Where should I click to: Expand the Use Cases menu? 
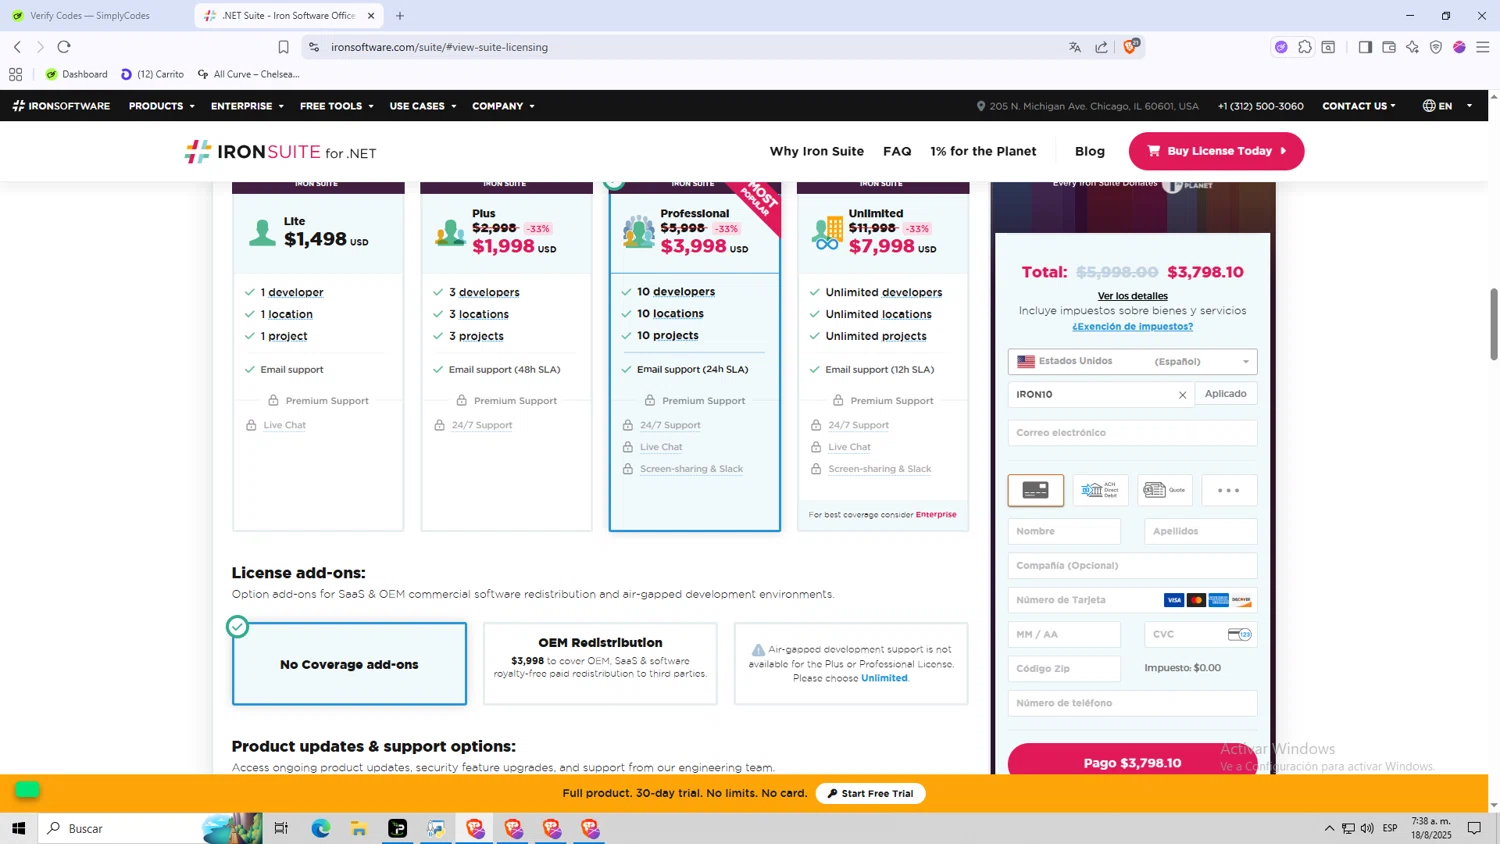[x=422, y=106]
